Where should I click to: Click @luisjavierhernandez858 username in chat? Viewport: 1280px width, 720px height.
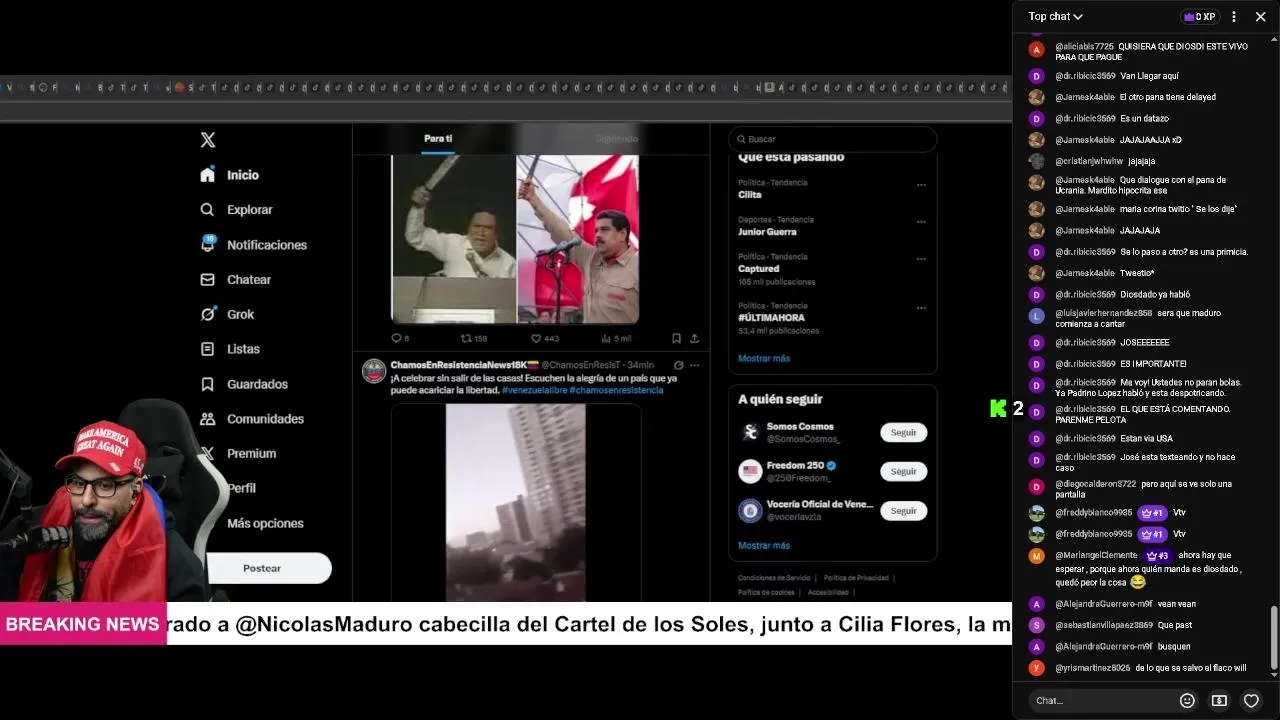point(1103,313)
